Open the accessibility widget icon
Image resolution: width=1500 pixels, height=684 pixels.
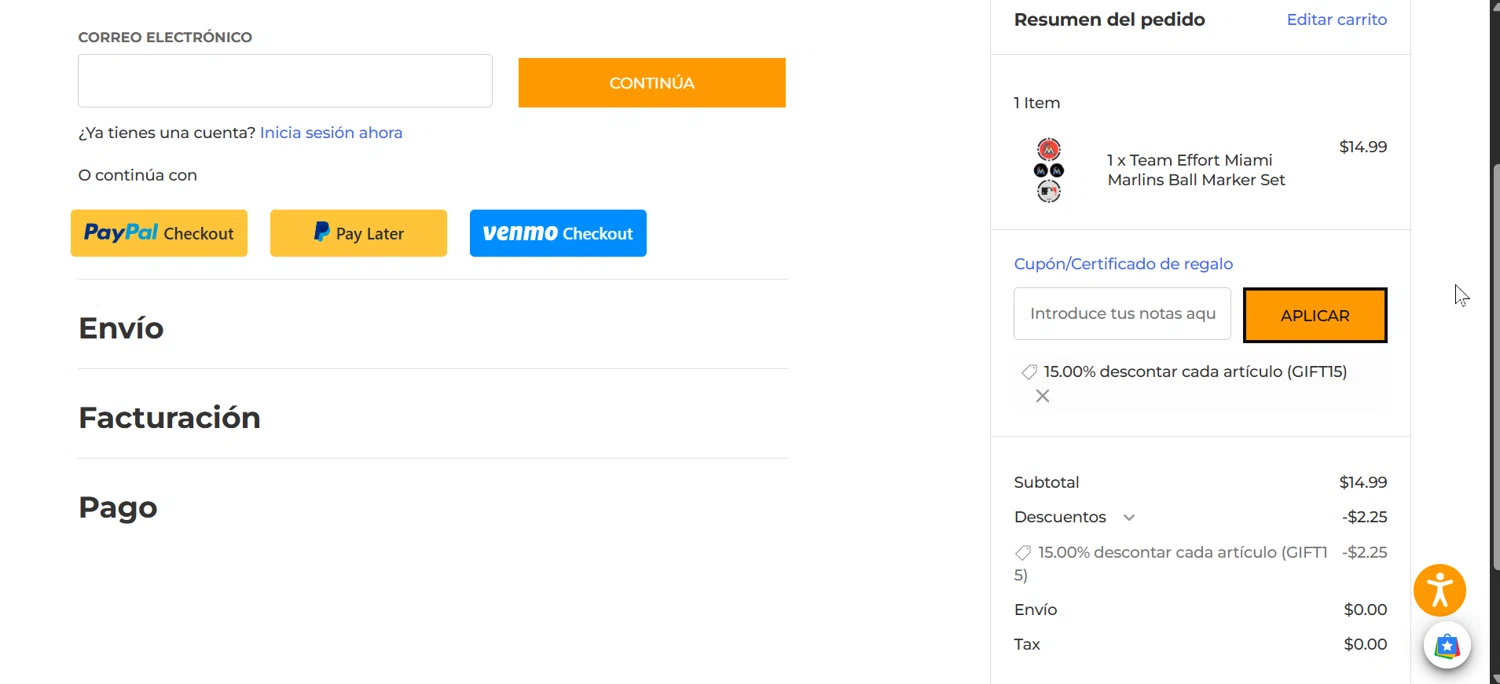1439,590
